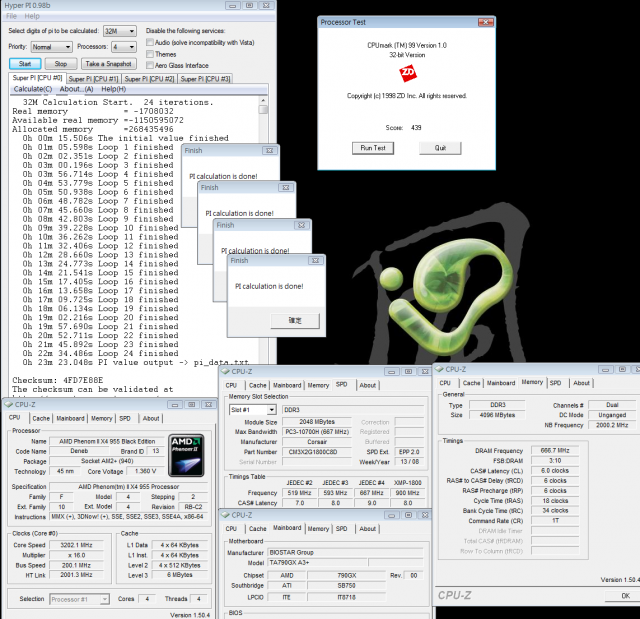Image resolution: width=640 pixels, height=619 pixels.
Task: Click OK in CPU-Z Memory window
Action: click(625, 596)
